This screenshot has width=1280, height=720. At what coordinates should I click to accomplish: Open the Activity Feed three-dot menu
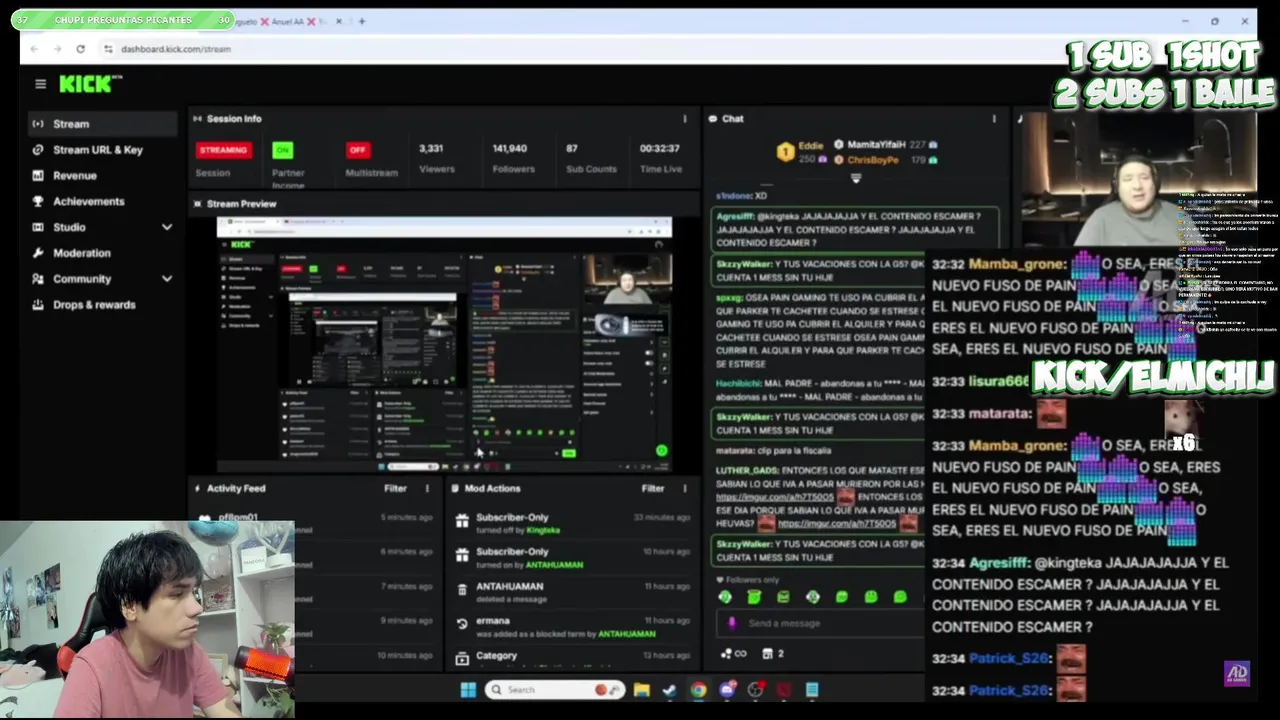point(427,489)
